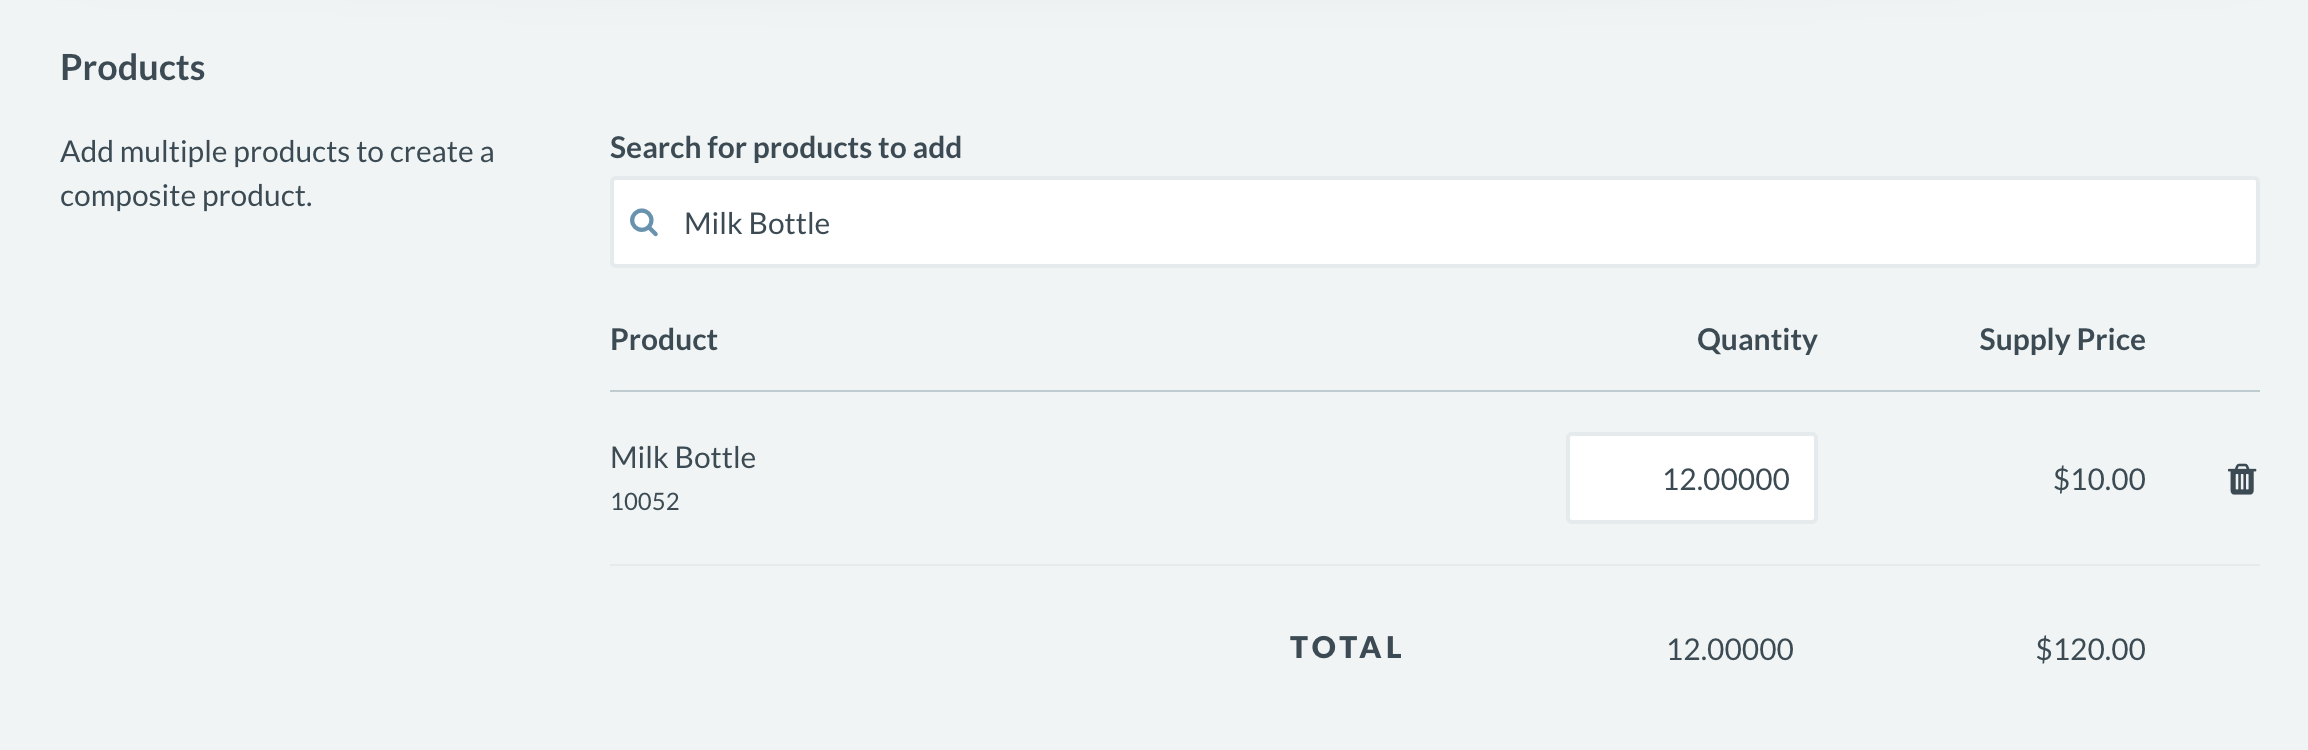Click the $10.00 supply price value

pyautogui.click(x=2099, y=480)
